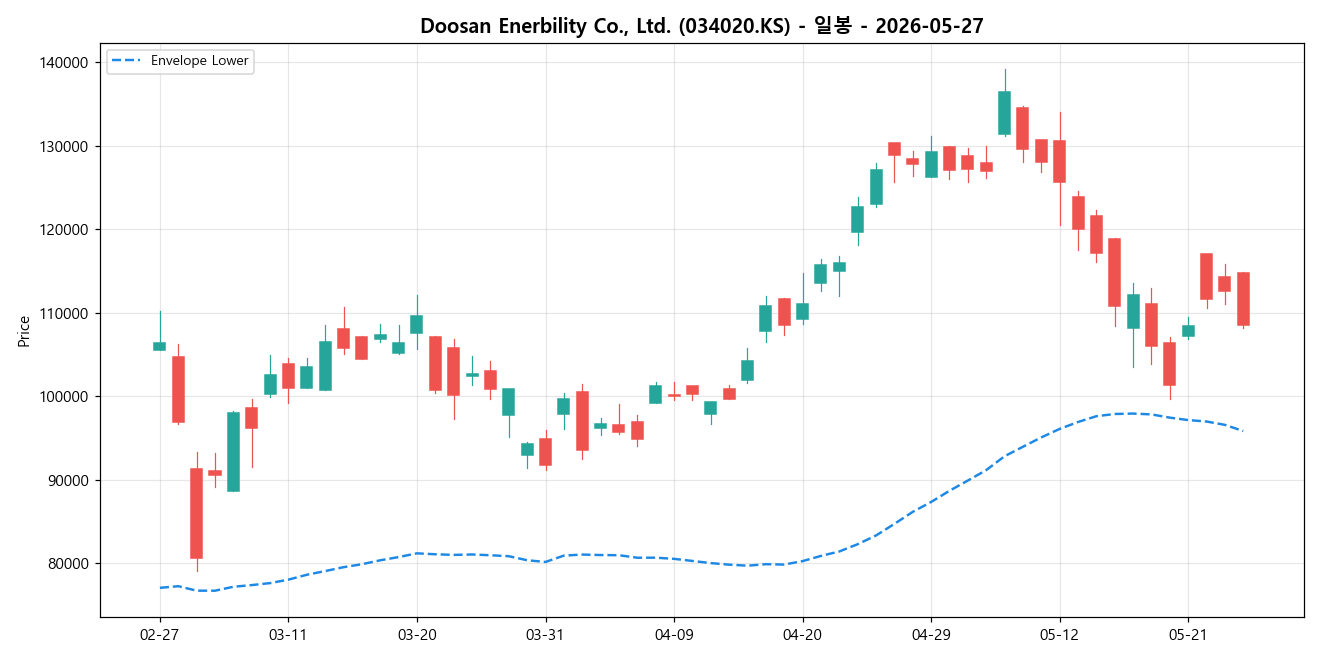Click the 05-12 x-axis date label
The width and height of the screenshot is (1320, 660).
coord(1059,635)
